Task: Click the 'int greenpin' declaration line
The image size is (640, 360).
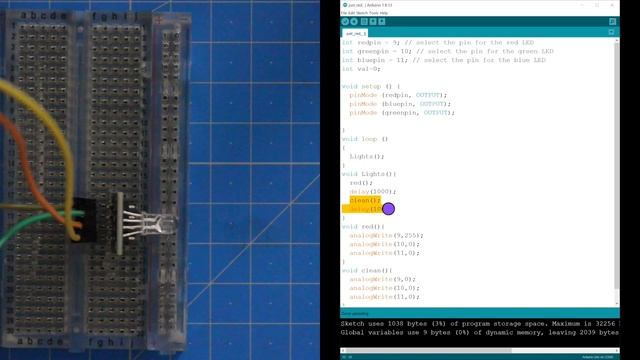Action: click(x=447, y=51)
